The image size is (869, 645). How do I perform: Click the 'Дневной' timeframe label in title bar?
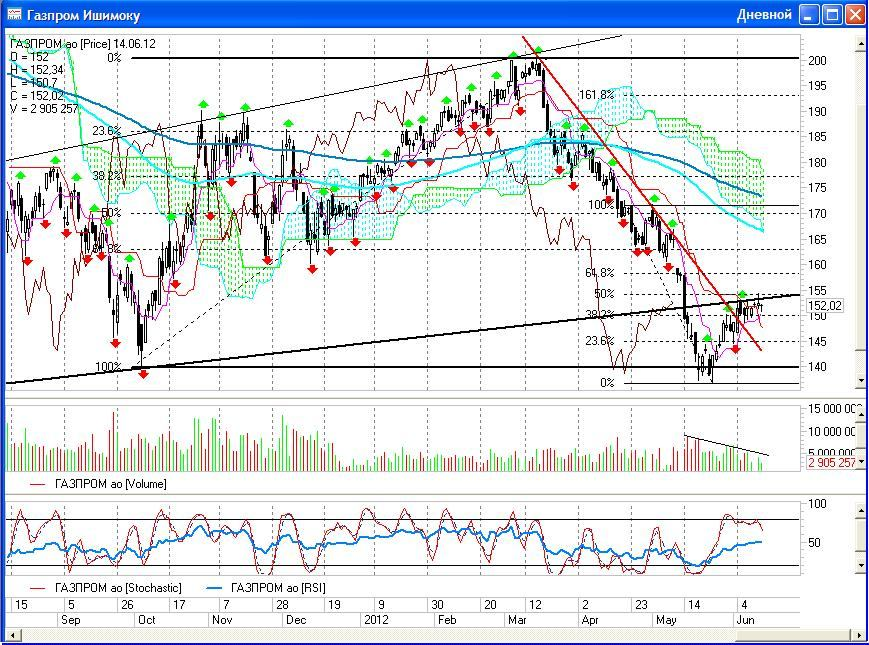(764, 15)
